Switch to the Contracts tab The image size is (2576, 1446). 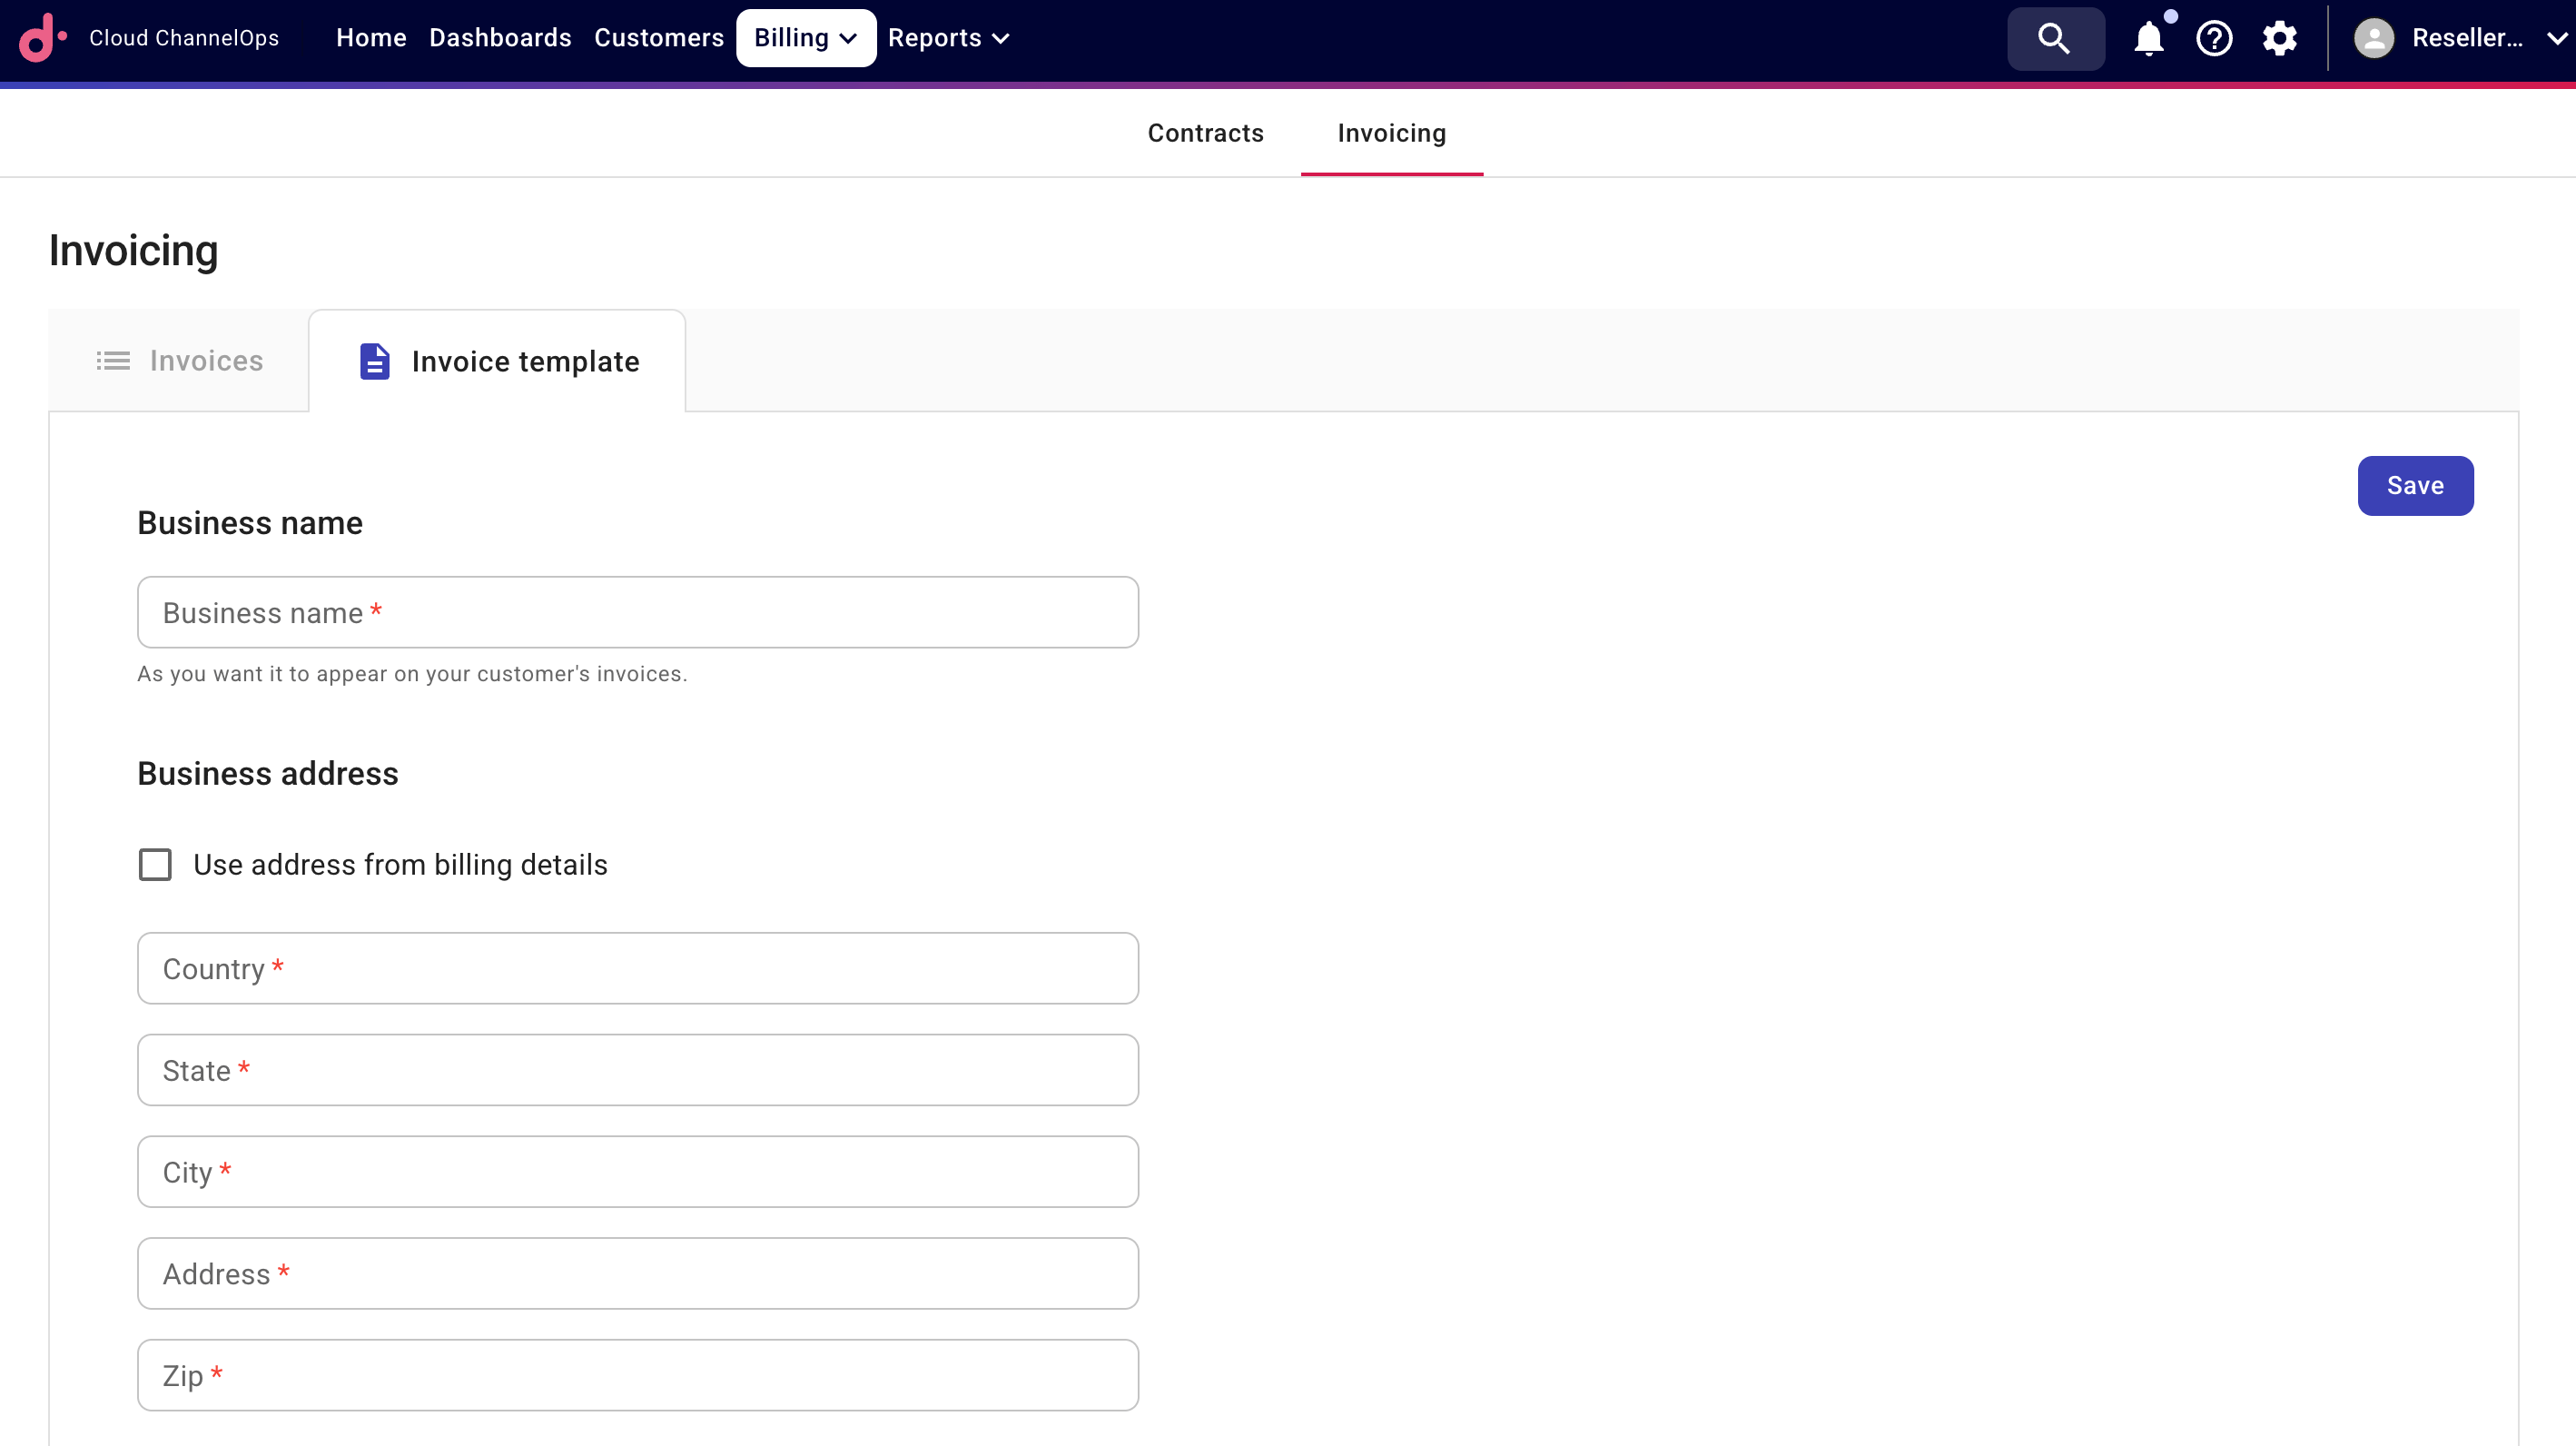click(x=1205, y=133)
